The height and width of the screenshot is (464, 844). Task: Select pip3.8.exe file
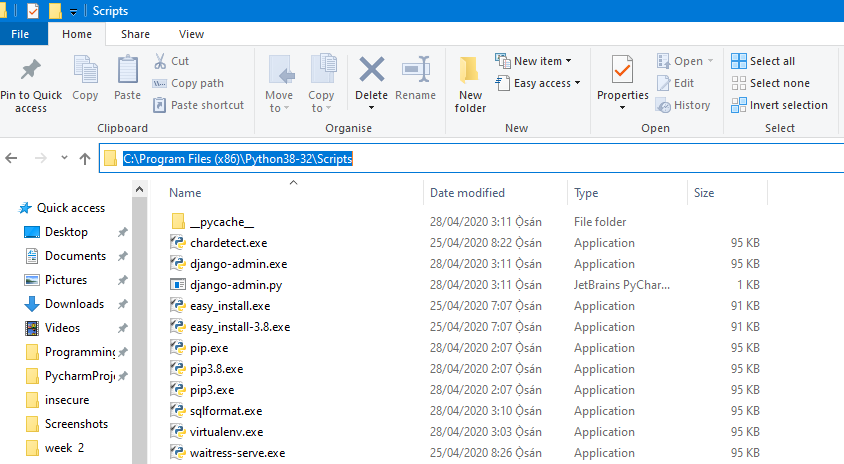point(207,369)
